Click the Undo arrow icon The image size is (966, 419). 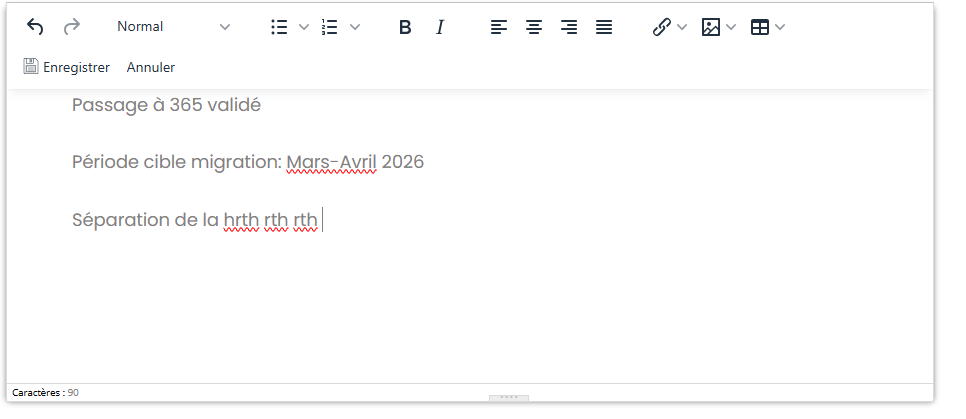pyautogui.click(x=35, y=27)
